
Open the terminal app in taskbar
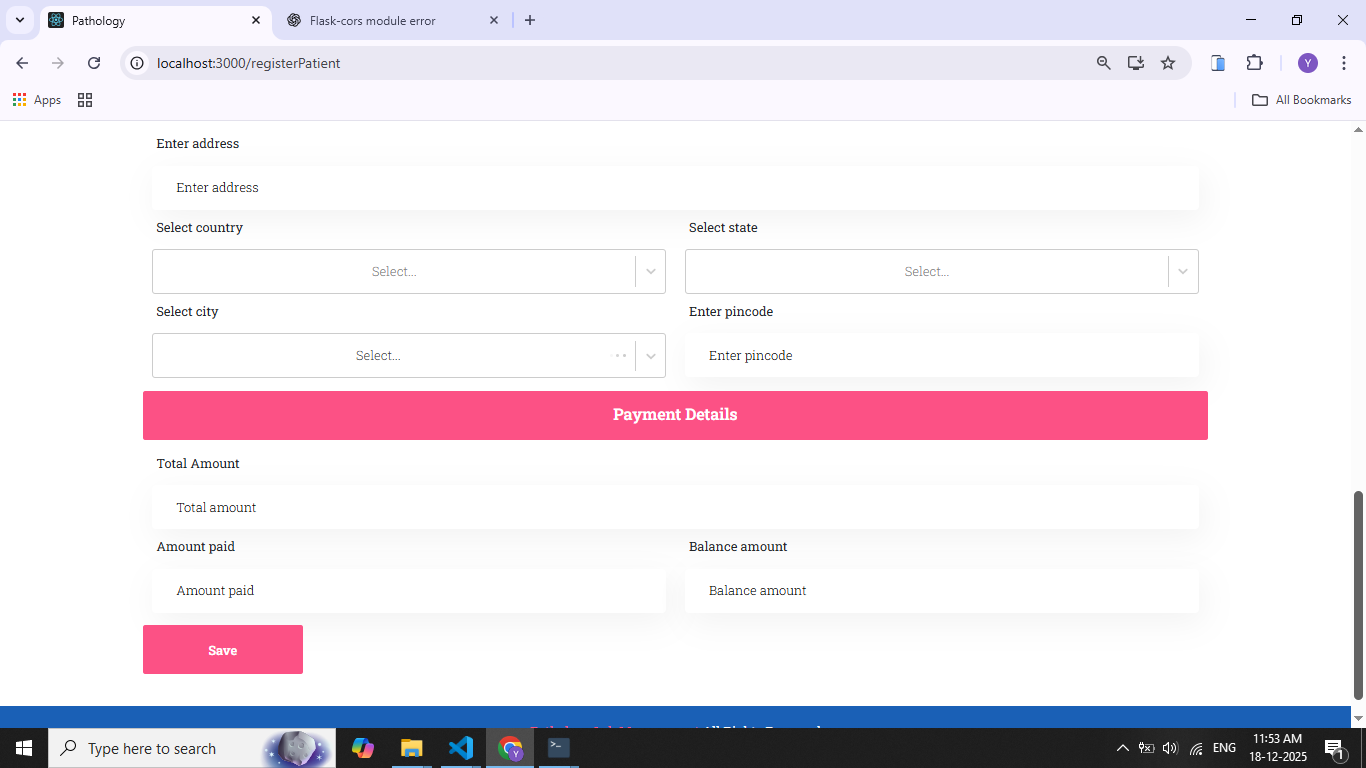point(558,748)
